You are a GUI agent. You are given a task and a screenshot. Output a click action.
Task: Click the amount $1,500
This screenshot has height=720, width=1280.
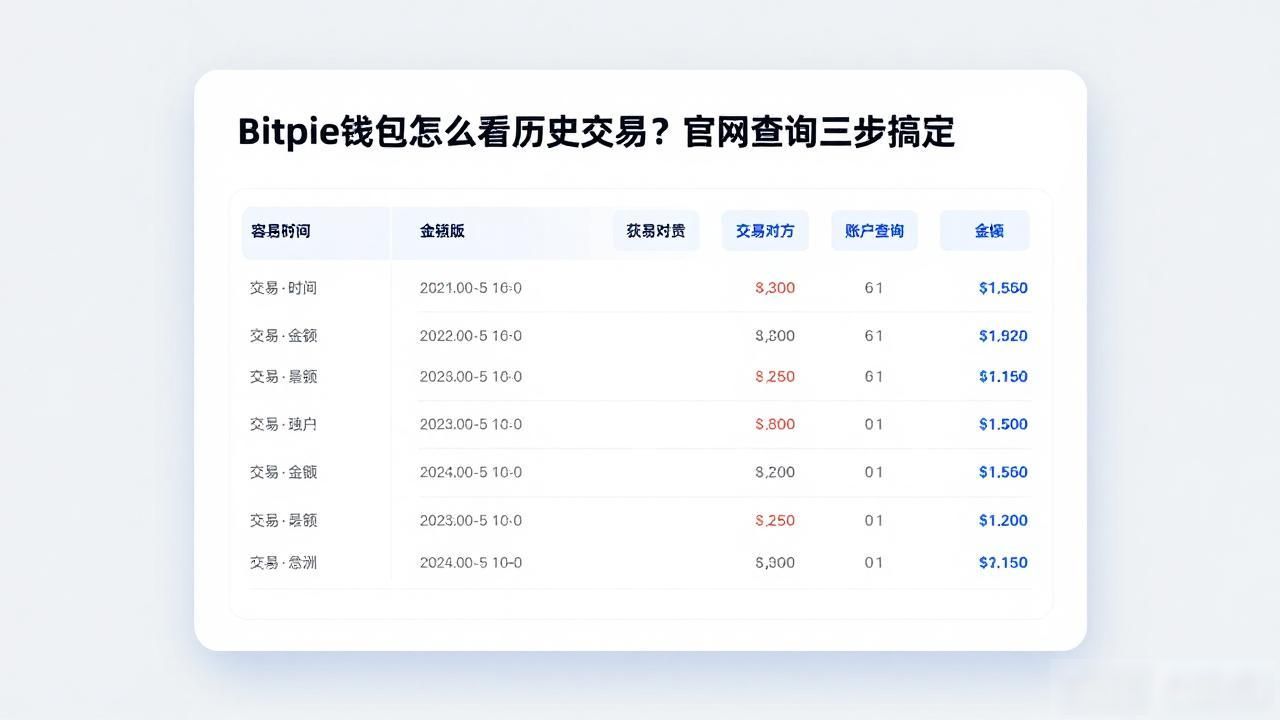[1003, 424]
